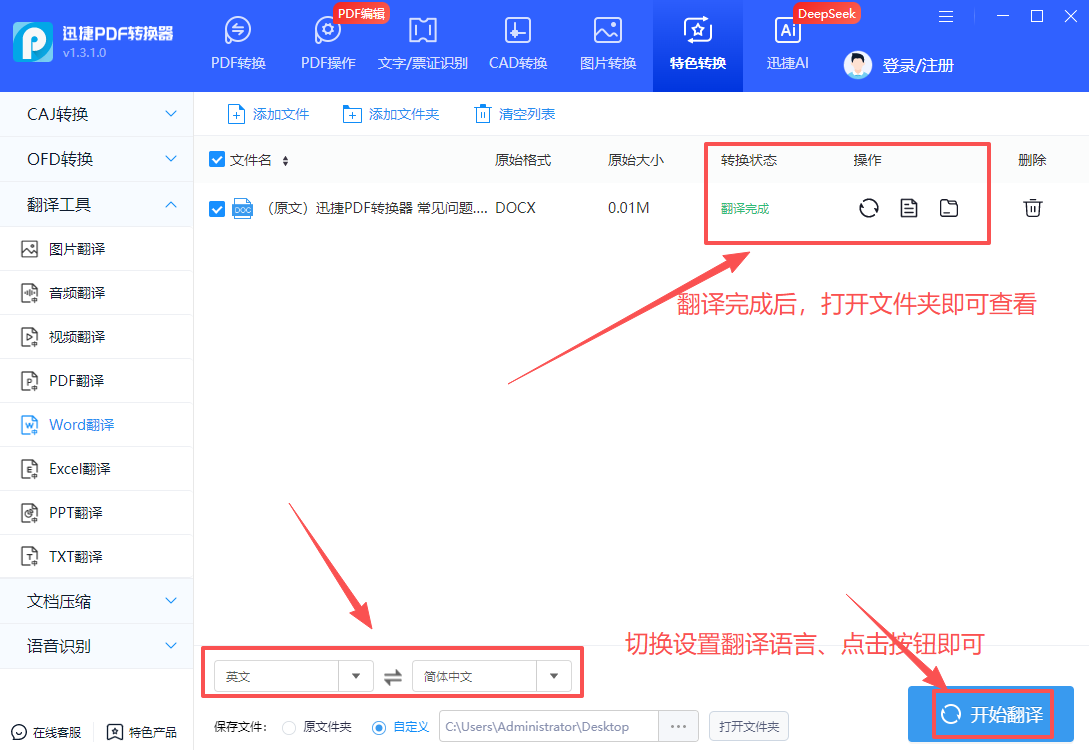Open the output folder icon in 操作 column
This screenshot has height=750, width=1089.
click(948, 208)
